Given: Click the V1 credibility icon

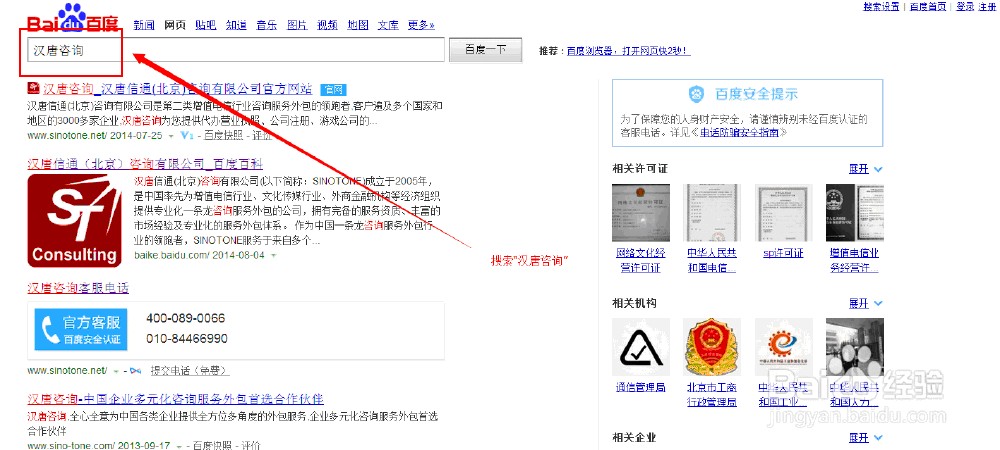Looking at the screenshot, I should 186,136.
